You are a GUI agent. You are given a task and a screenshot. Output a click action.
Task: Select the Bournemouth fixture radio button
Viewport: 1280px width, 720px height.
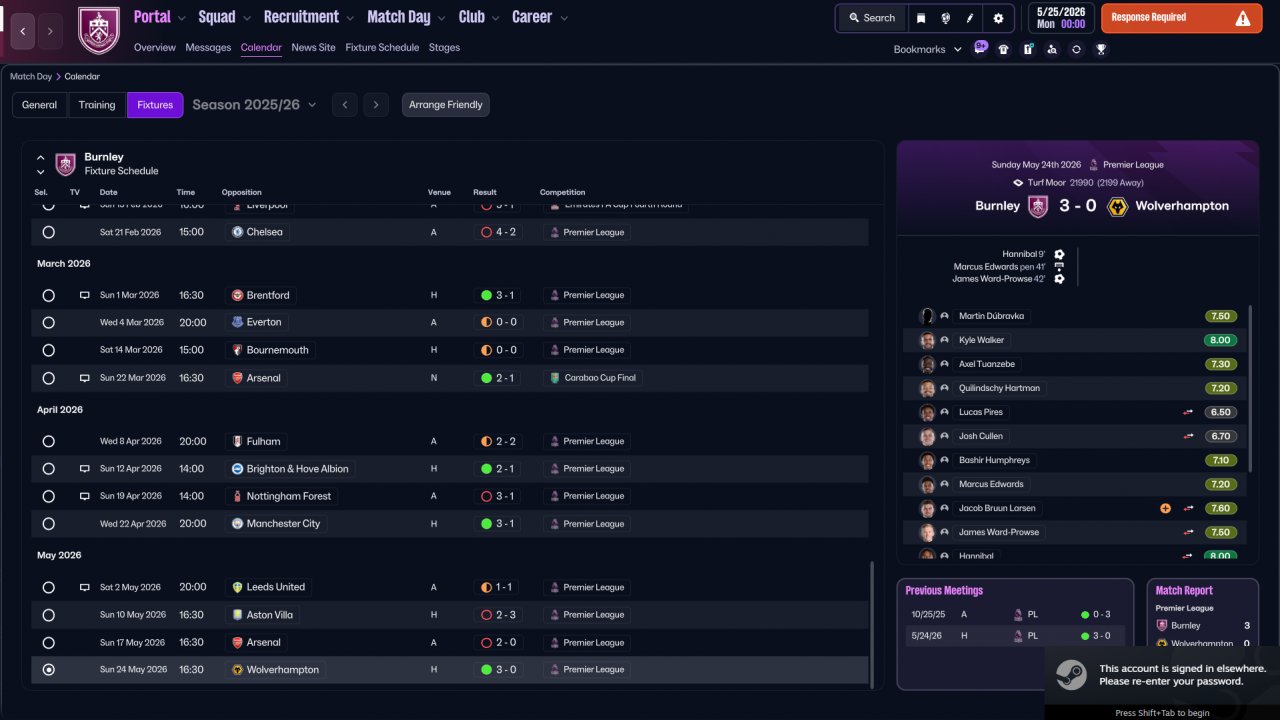(48, 350)
